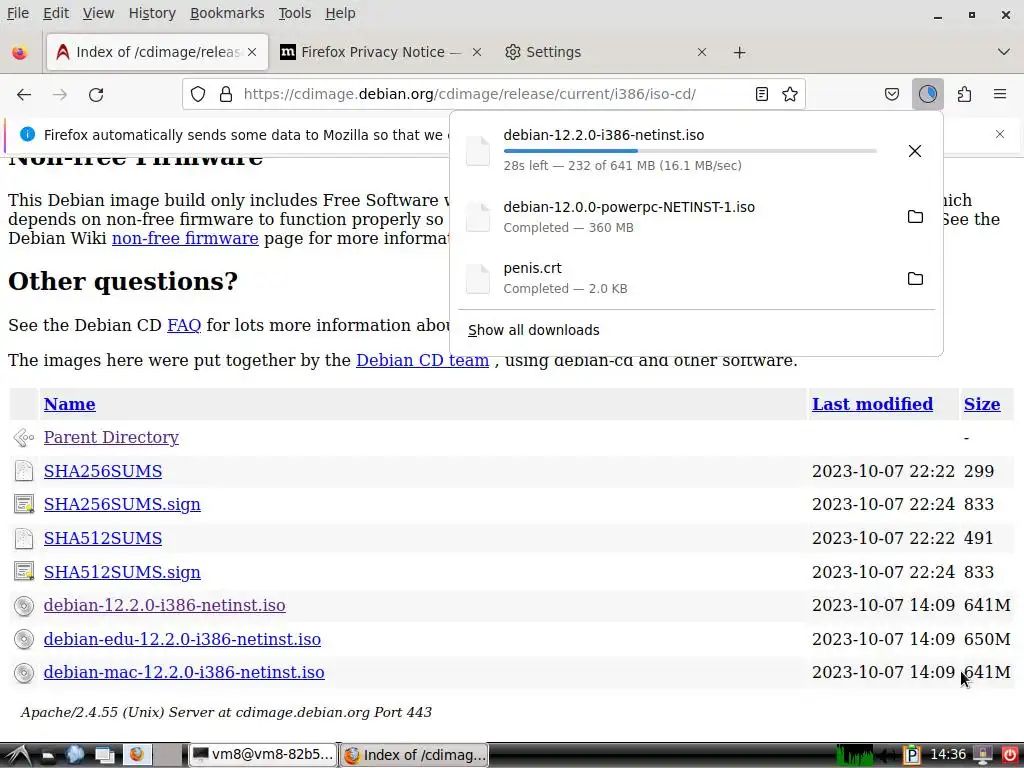
Task: Open the Debian CD FAQ link
Action: [x=184, y=325]
